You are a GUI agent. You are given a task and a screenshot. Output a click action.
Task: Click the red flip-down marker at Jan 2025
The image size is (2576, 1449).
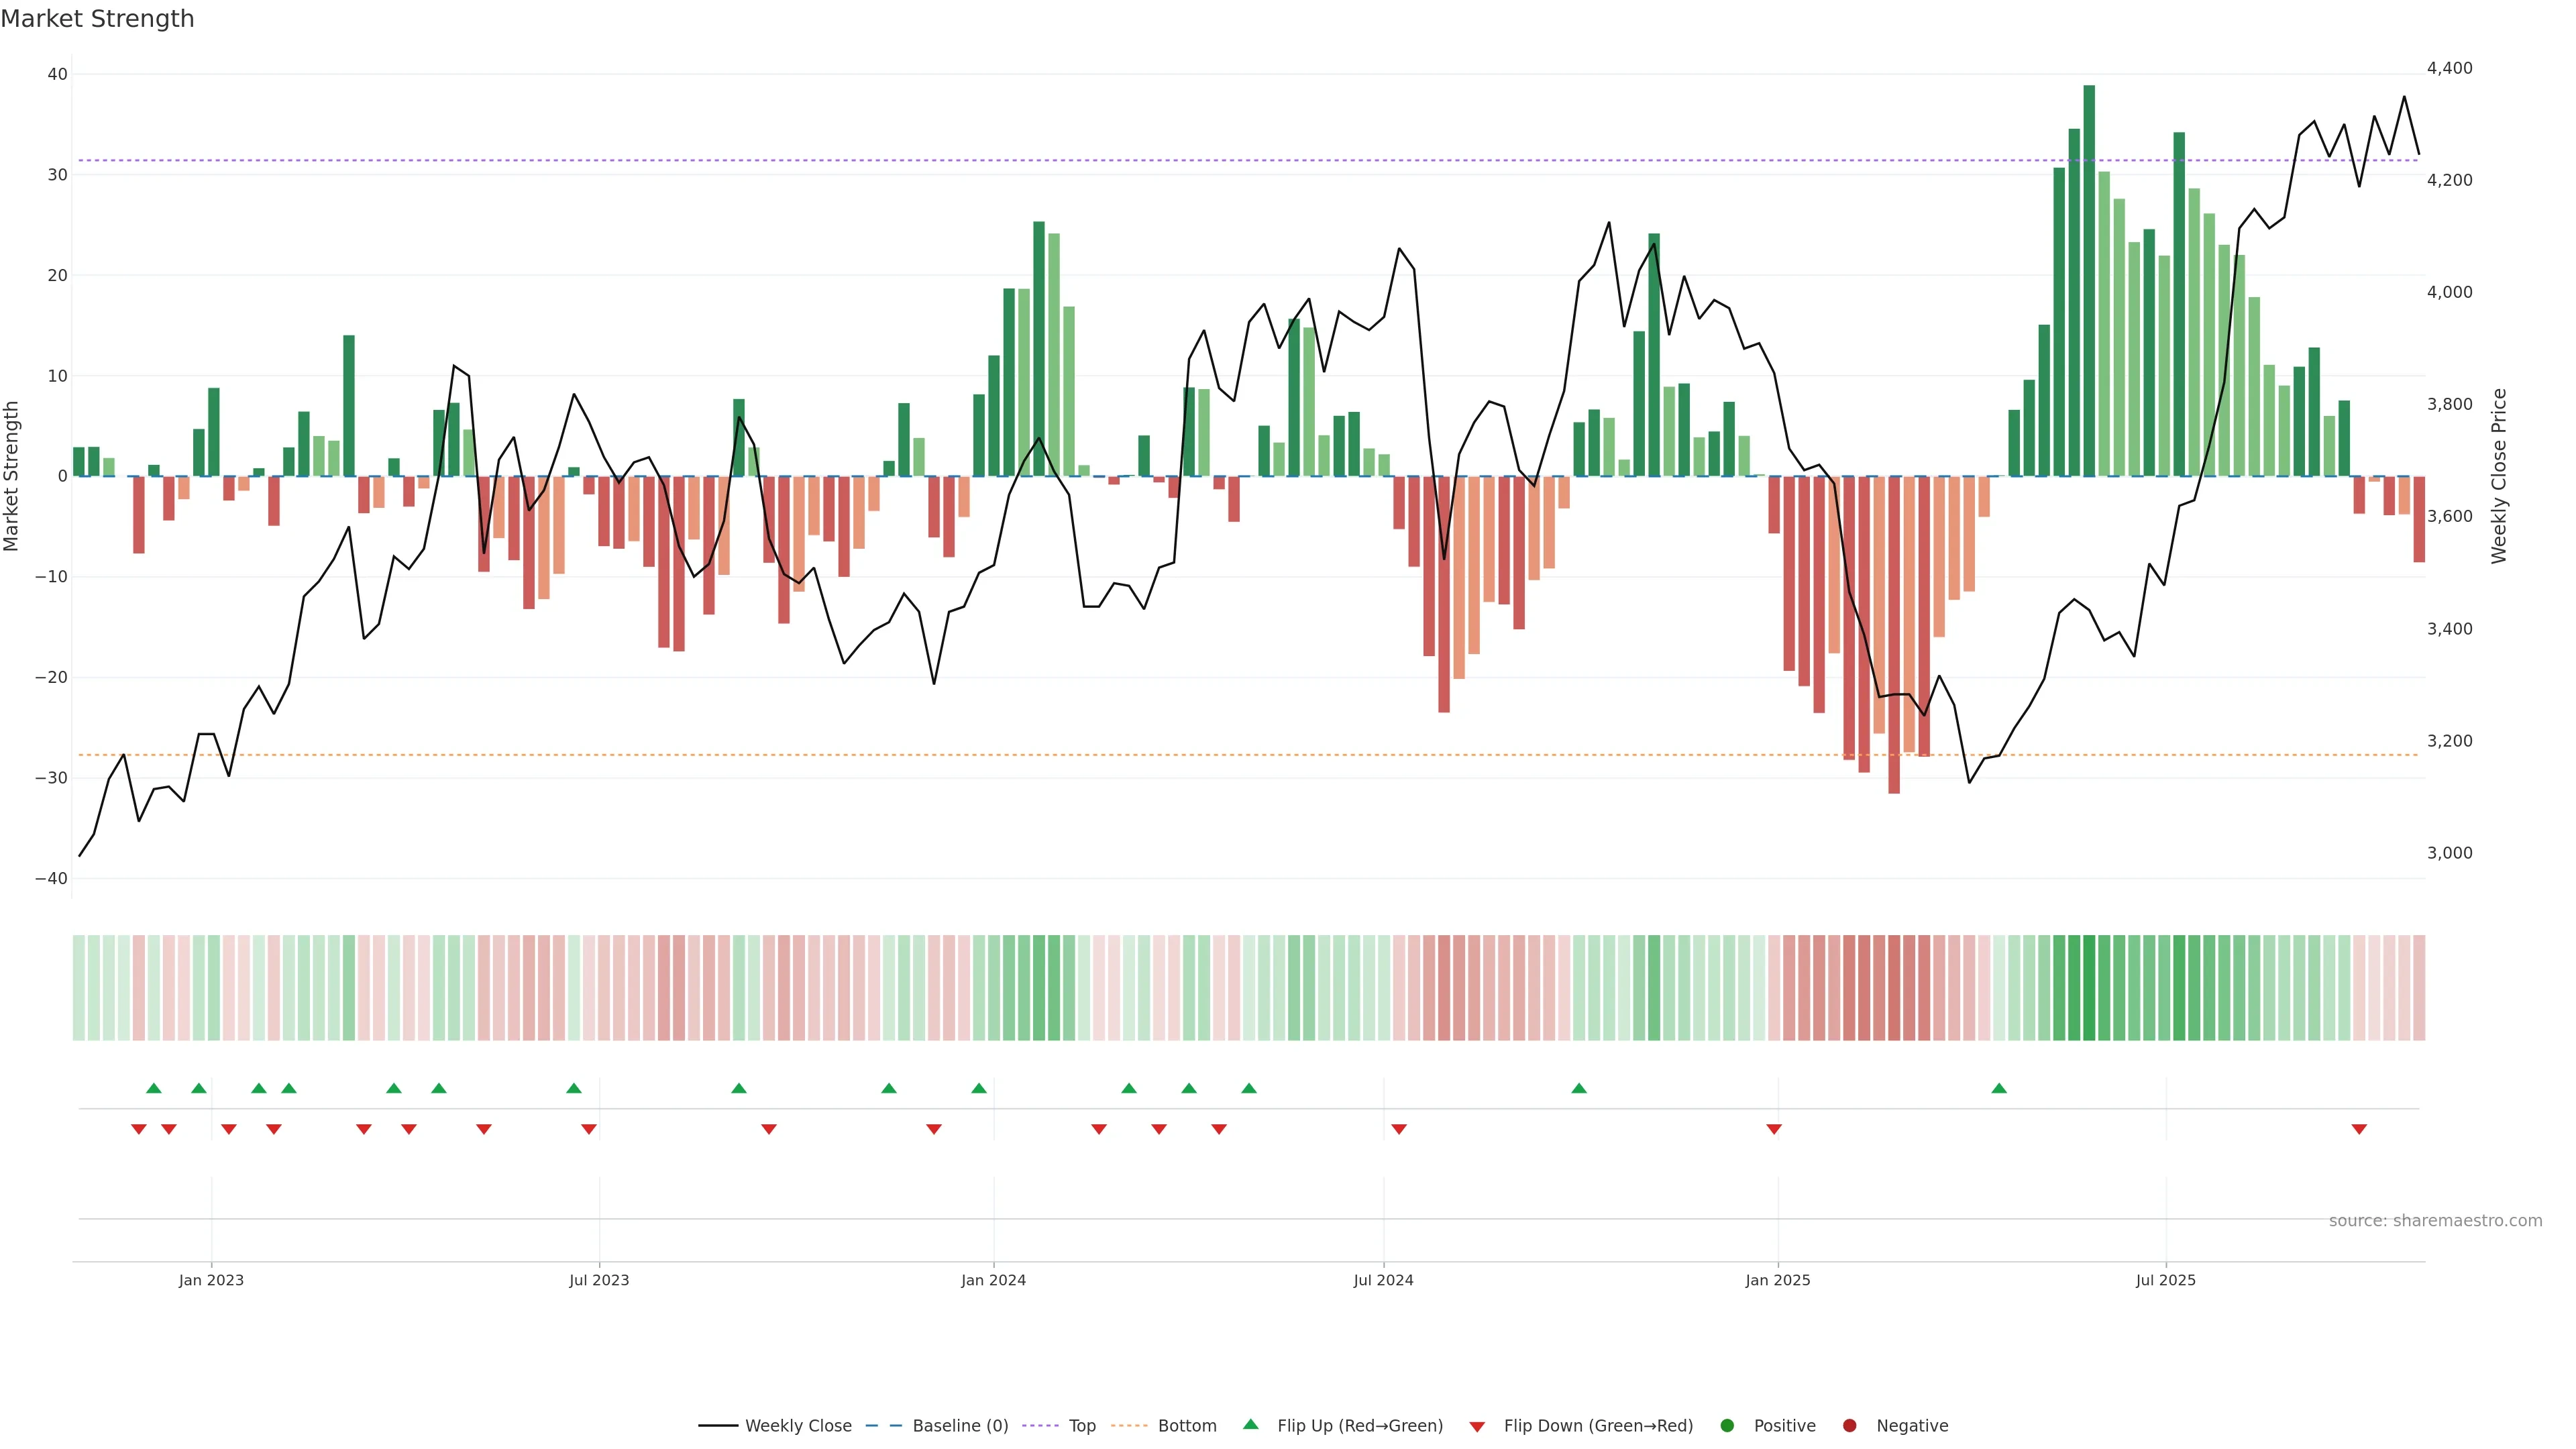[x=1774, y=1129]
